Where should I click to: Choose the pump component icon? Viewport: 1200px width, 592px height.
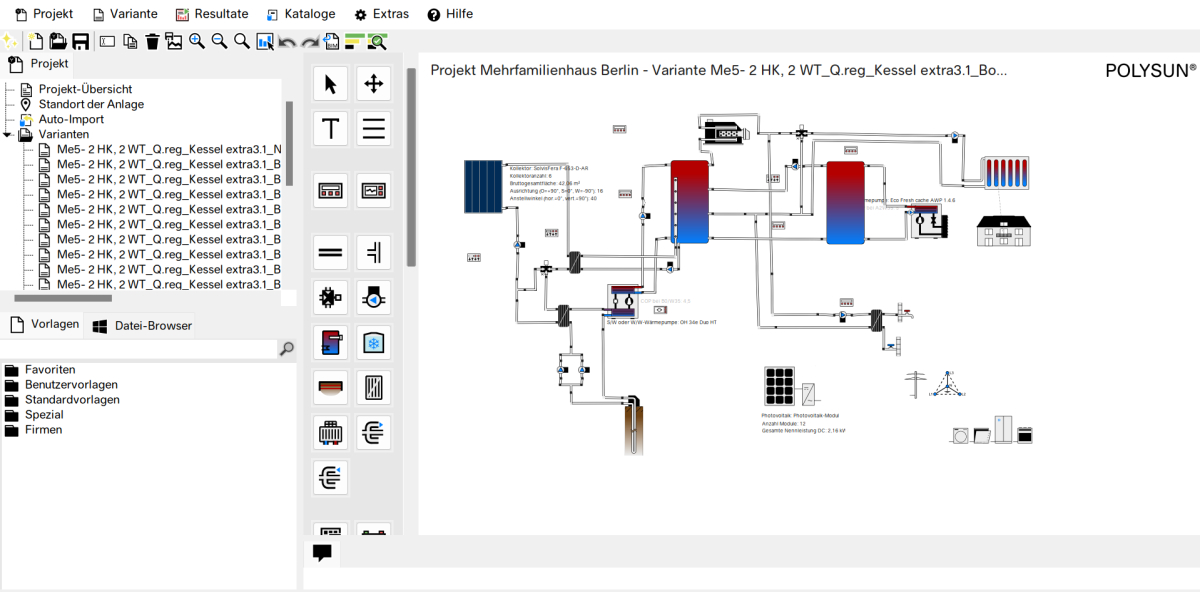click(x=374, y=297)
